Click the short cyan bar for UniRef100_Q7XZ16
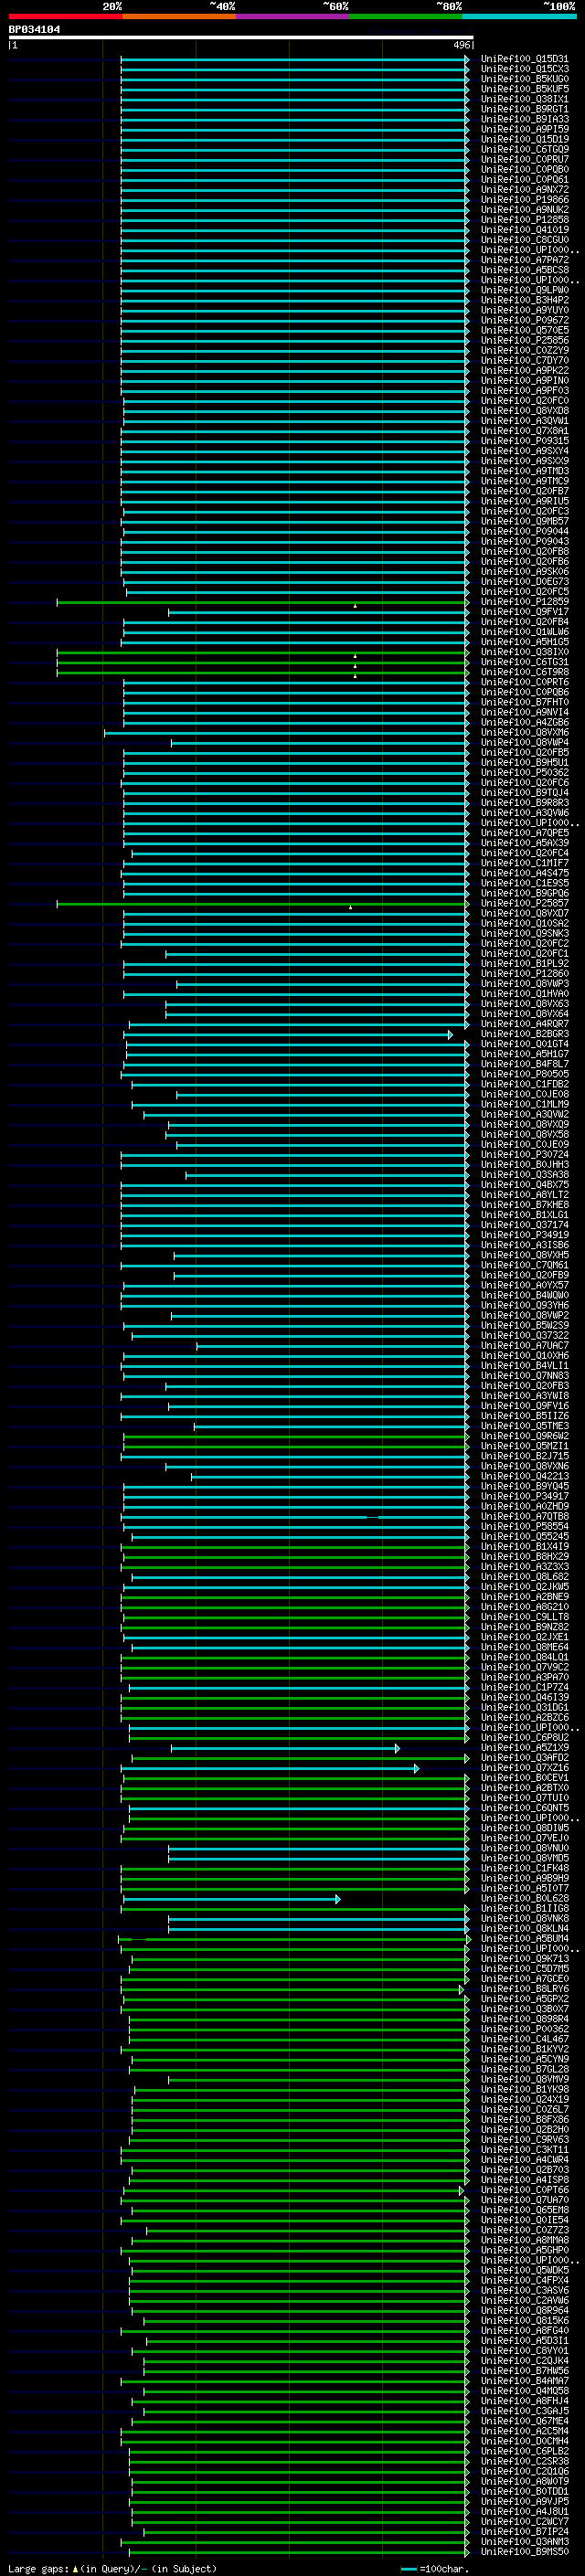This screenshot has height=2576, width=585. [x=271, y=1768]
